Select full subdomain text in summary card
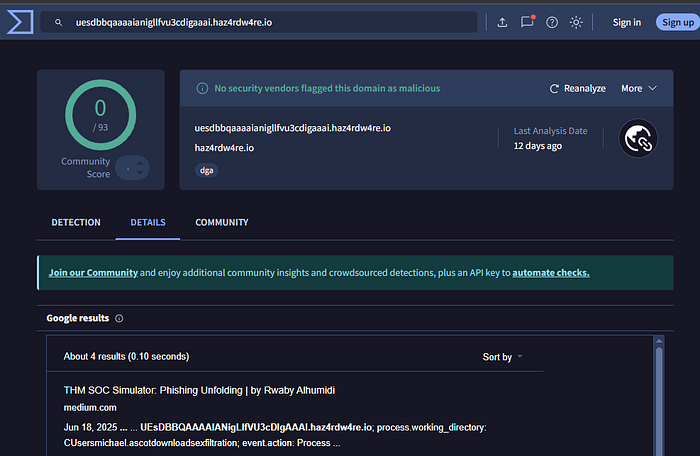 pyautogui.click(x=292, y=128)
